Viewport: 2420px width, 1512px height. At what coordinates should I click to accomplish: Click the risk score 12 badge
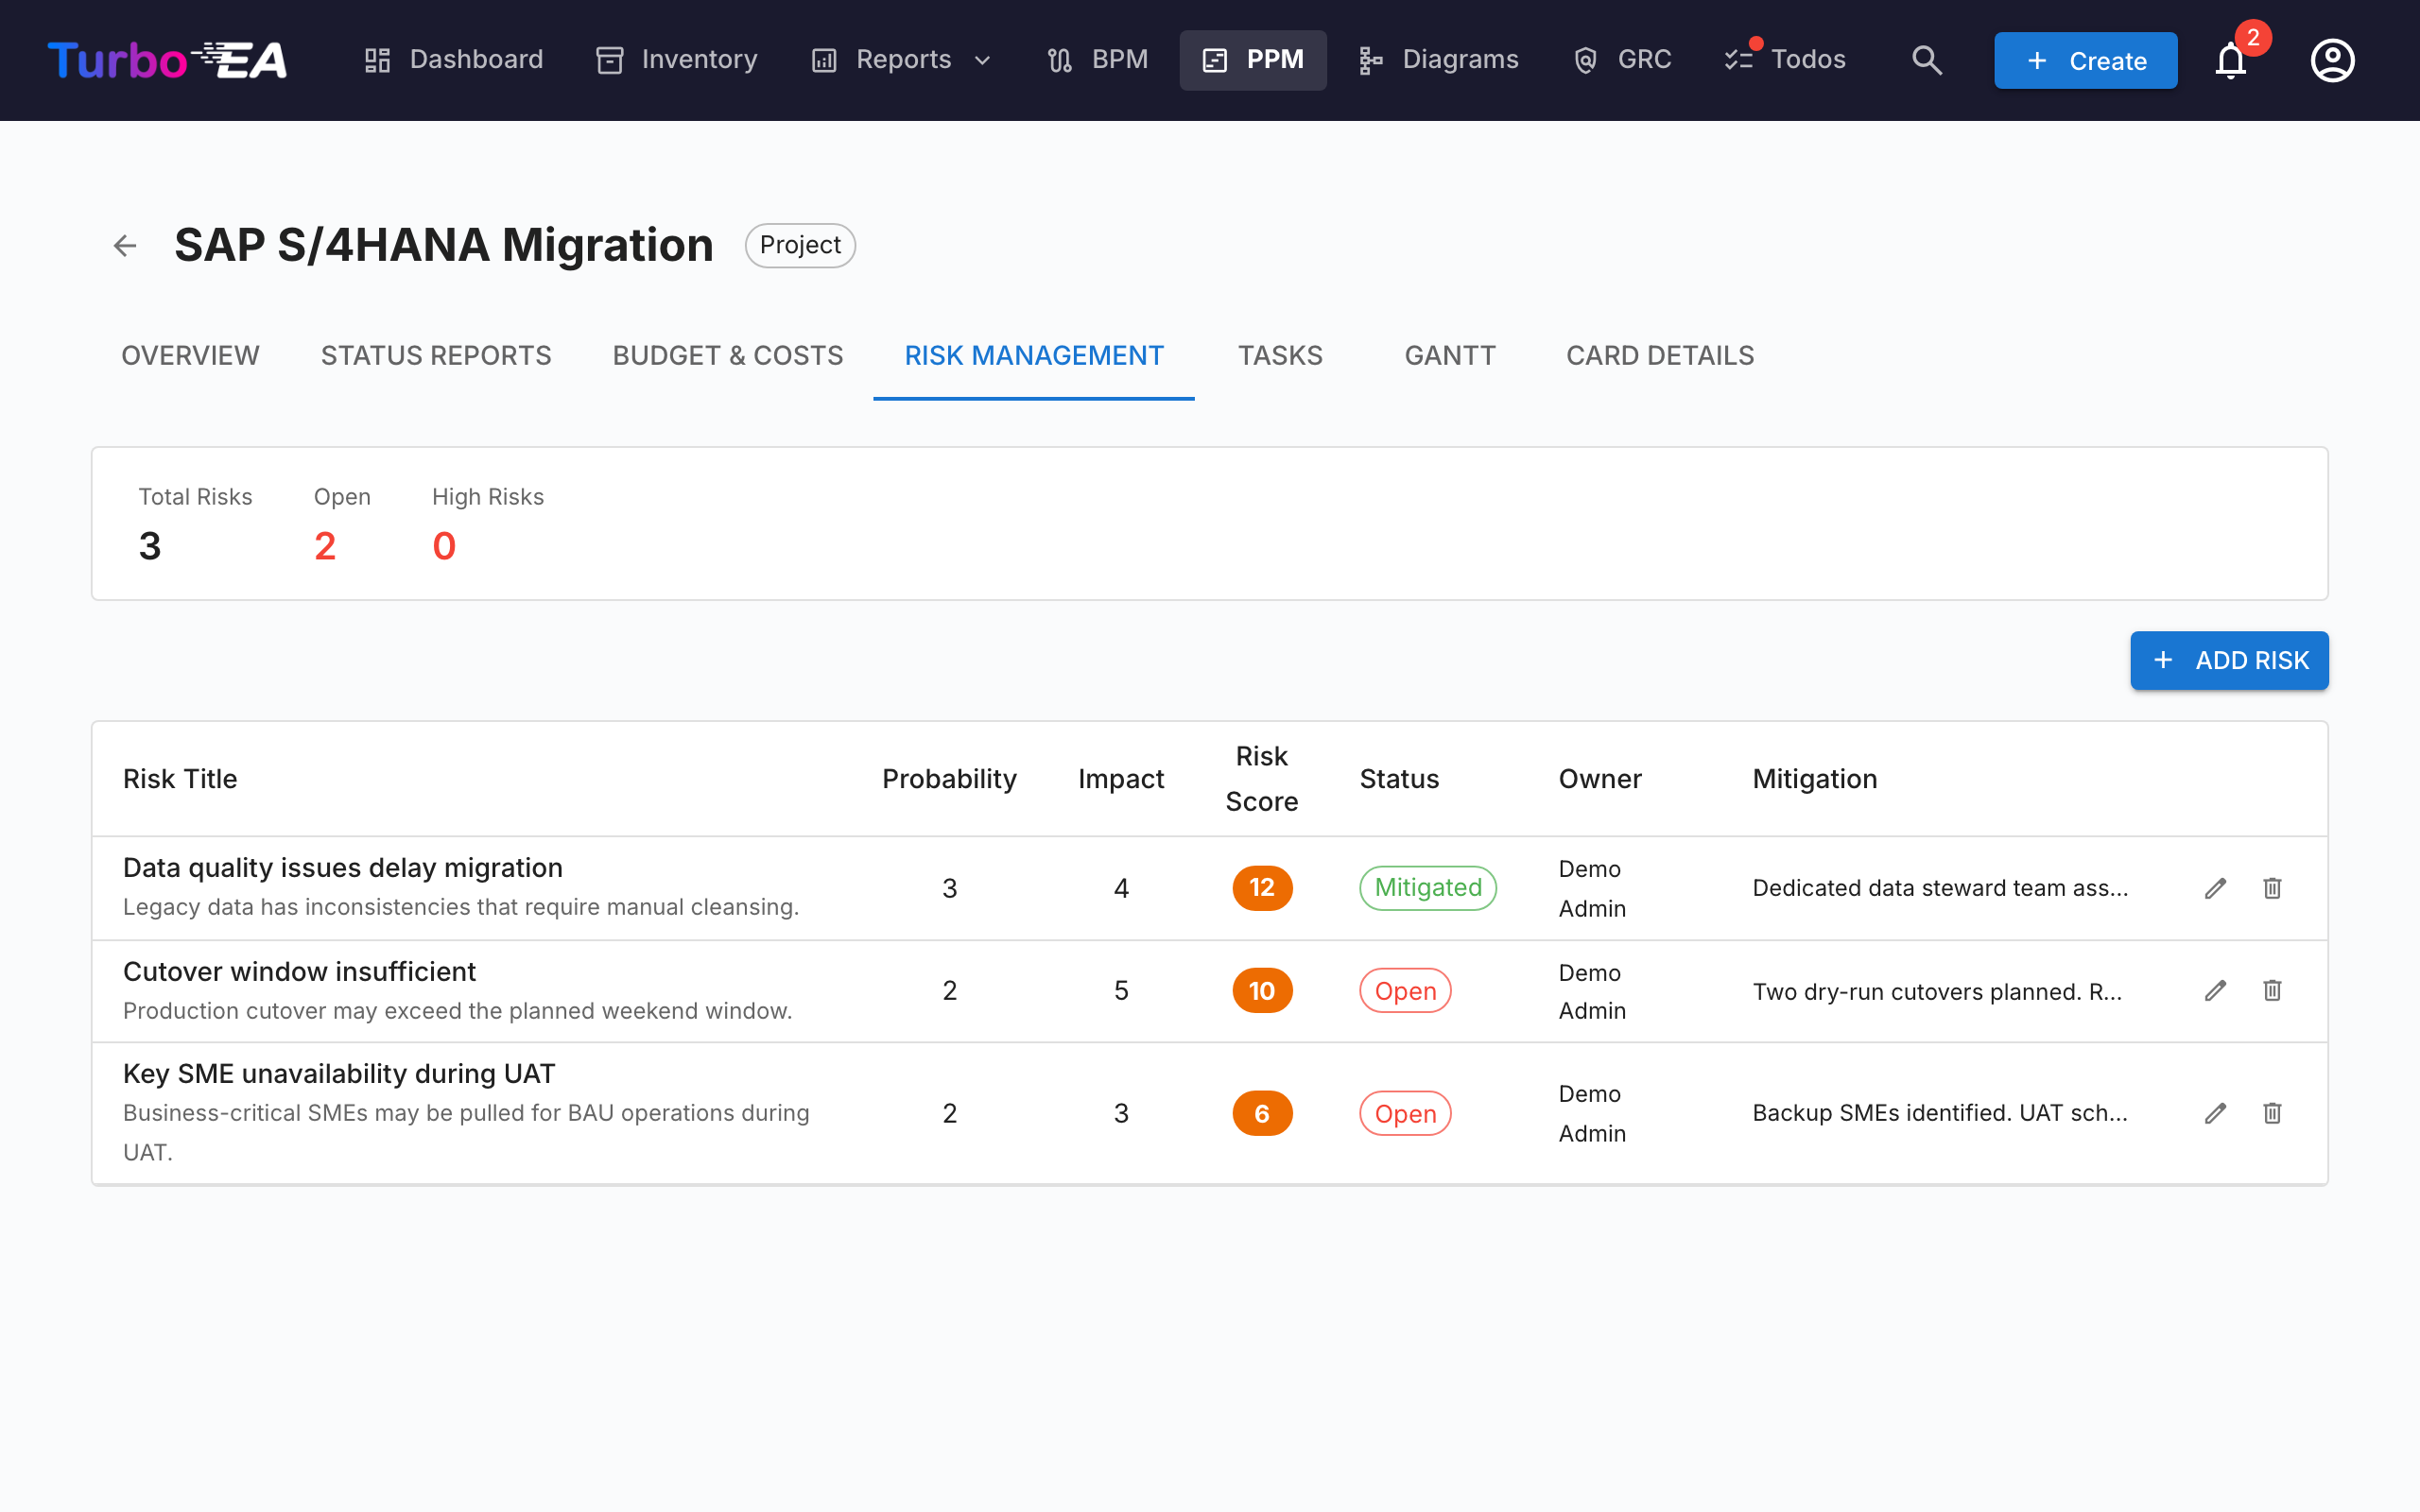coord(1262,888)
